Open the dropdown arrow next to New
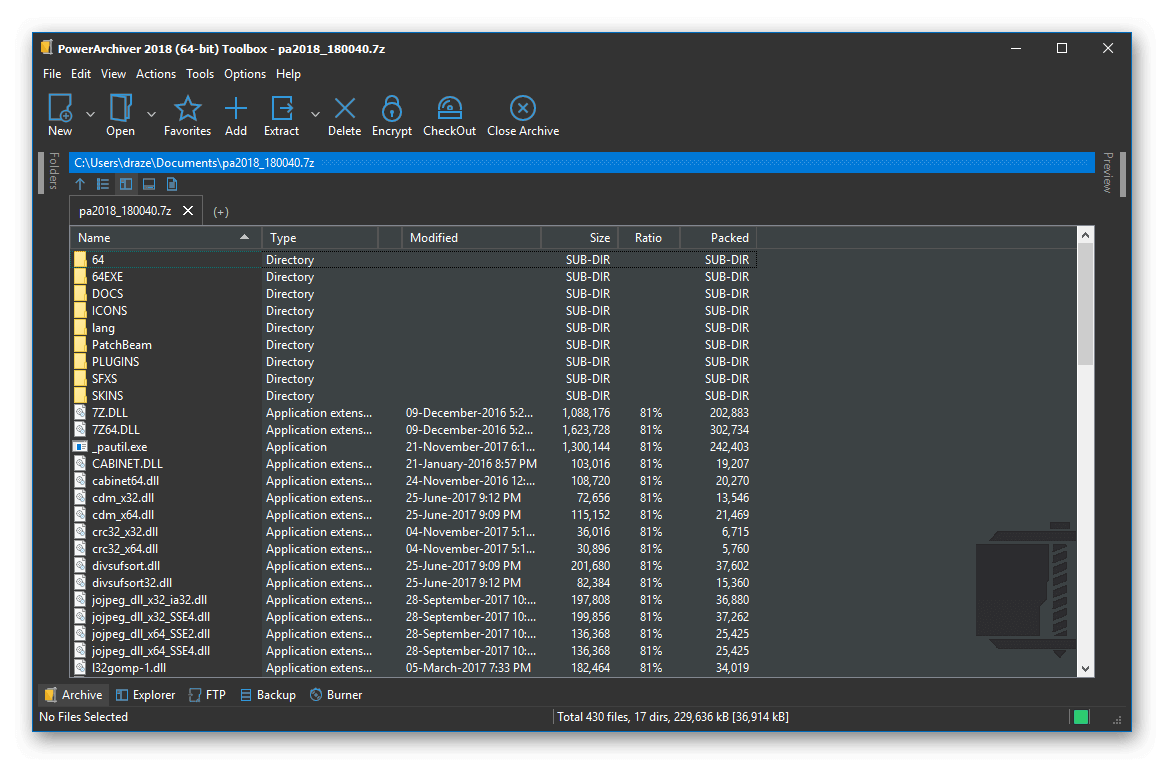The width and height of the screenshot is (1164, 764). click(91, 114)
